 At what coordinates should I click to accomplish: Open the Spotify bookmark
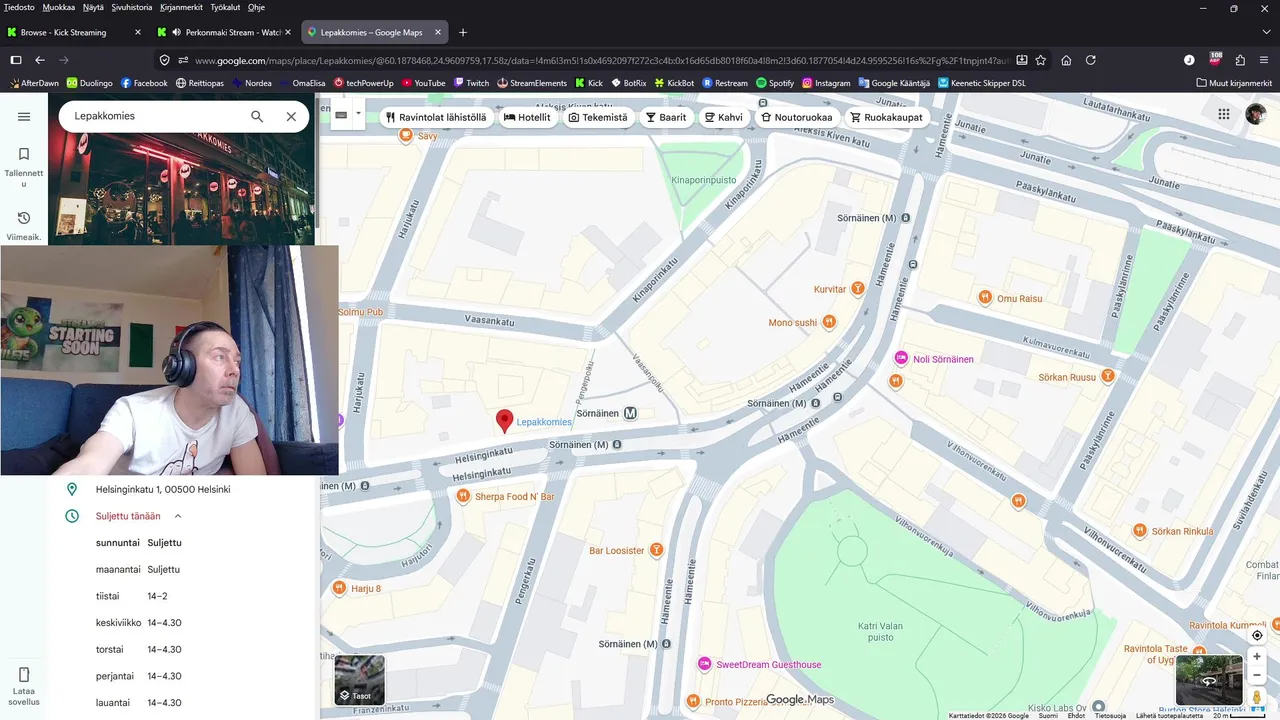pos(775,83)
